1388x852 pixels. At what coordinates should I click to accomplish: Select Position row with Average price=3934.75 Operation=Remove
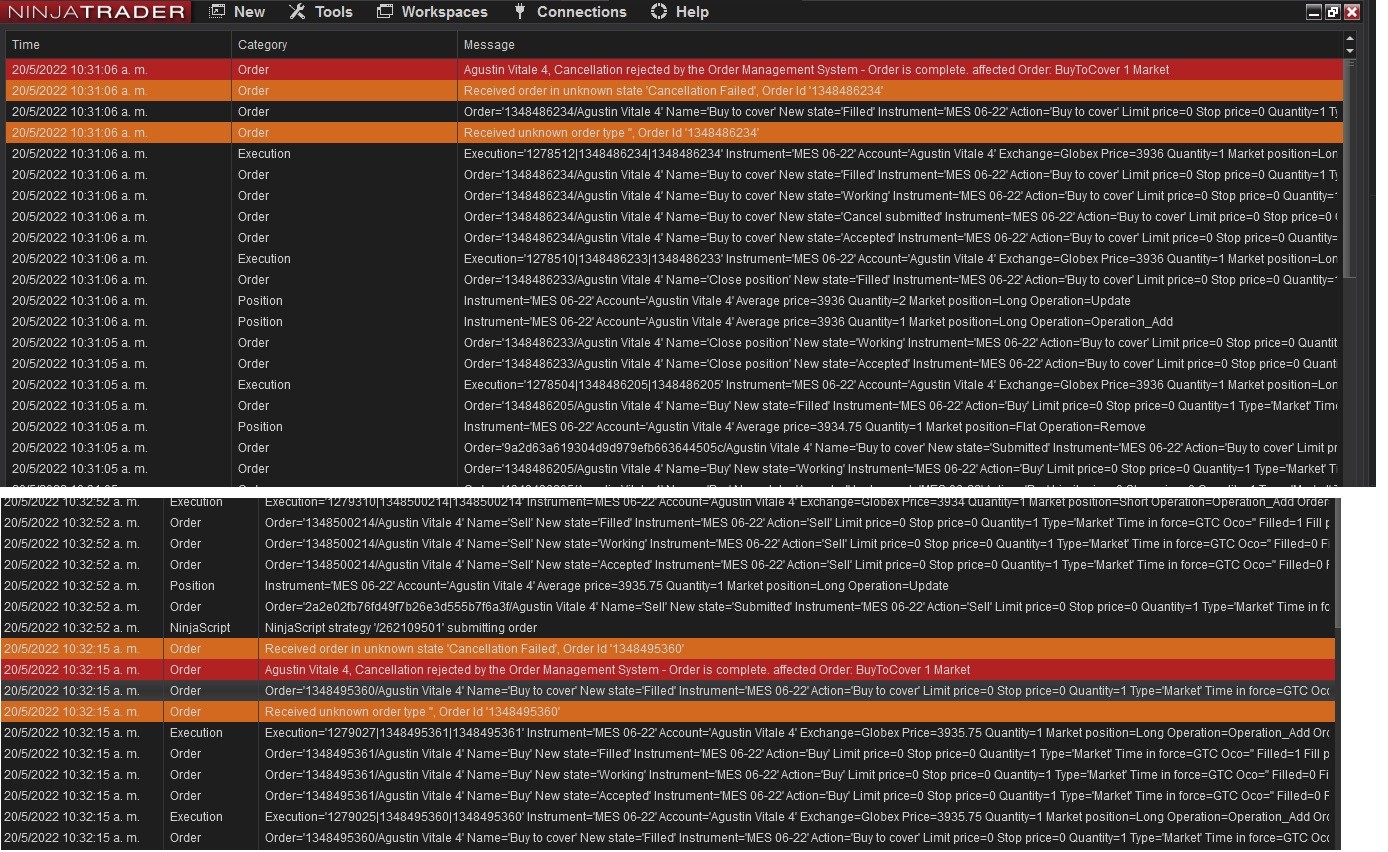click(674, 427)
